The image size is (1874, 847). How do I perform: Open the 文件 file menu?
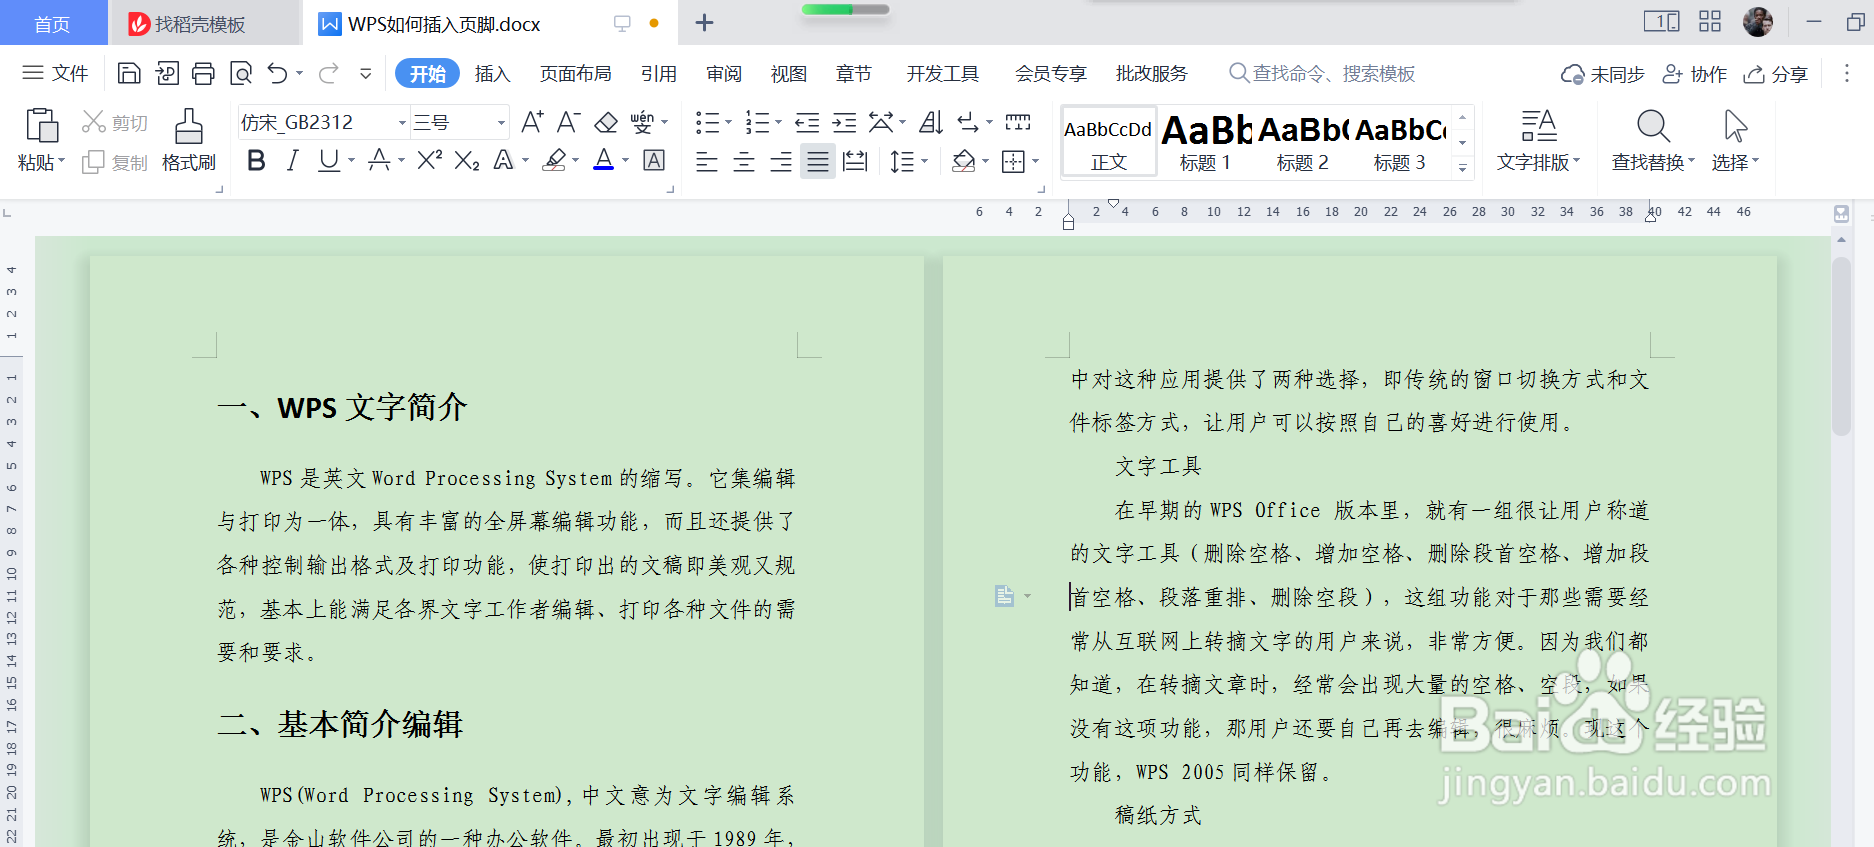(x=56, y=73)
